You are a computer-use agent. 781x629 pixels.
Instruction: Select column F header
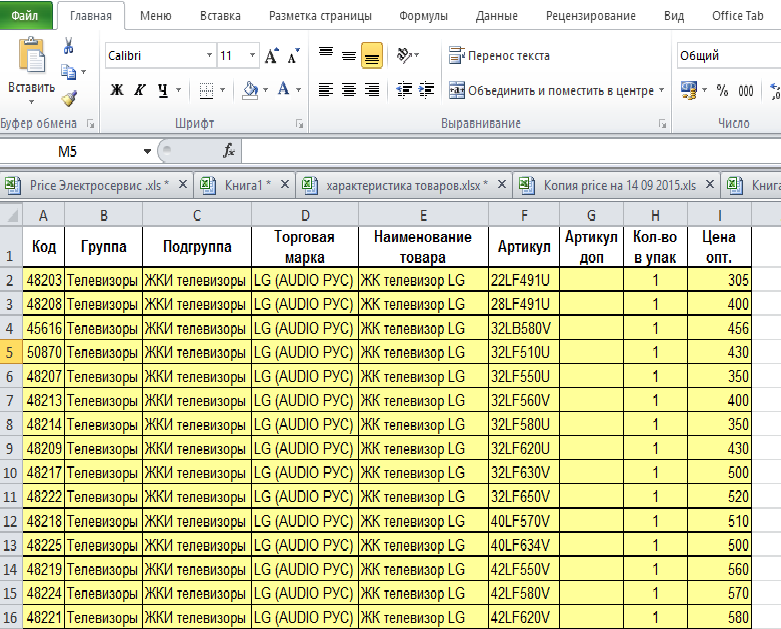point(524,215)
